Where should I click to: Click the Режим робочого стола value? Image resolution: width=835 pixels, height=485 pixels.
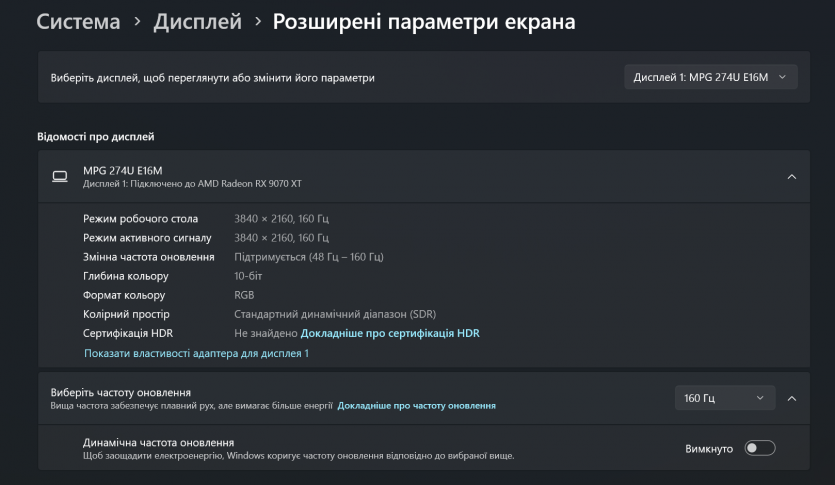[x=281, y=219]
